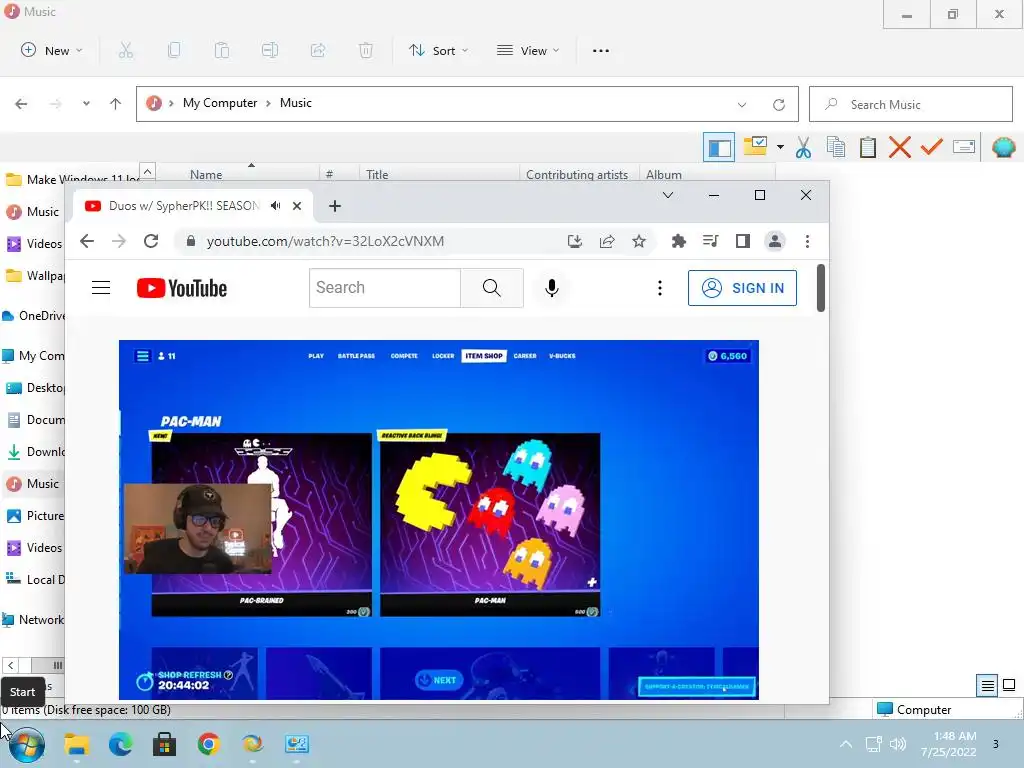Select Network in the Explorer sidebar

pyautogui.click(x=33, y=620)
